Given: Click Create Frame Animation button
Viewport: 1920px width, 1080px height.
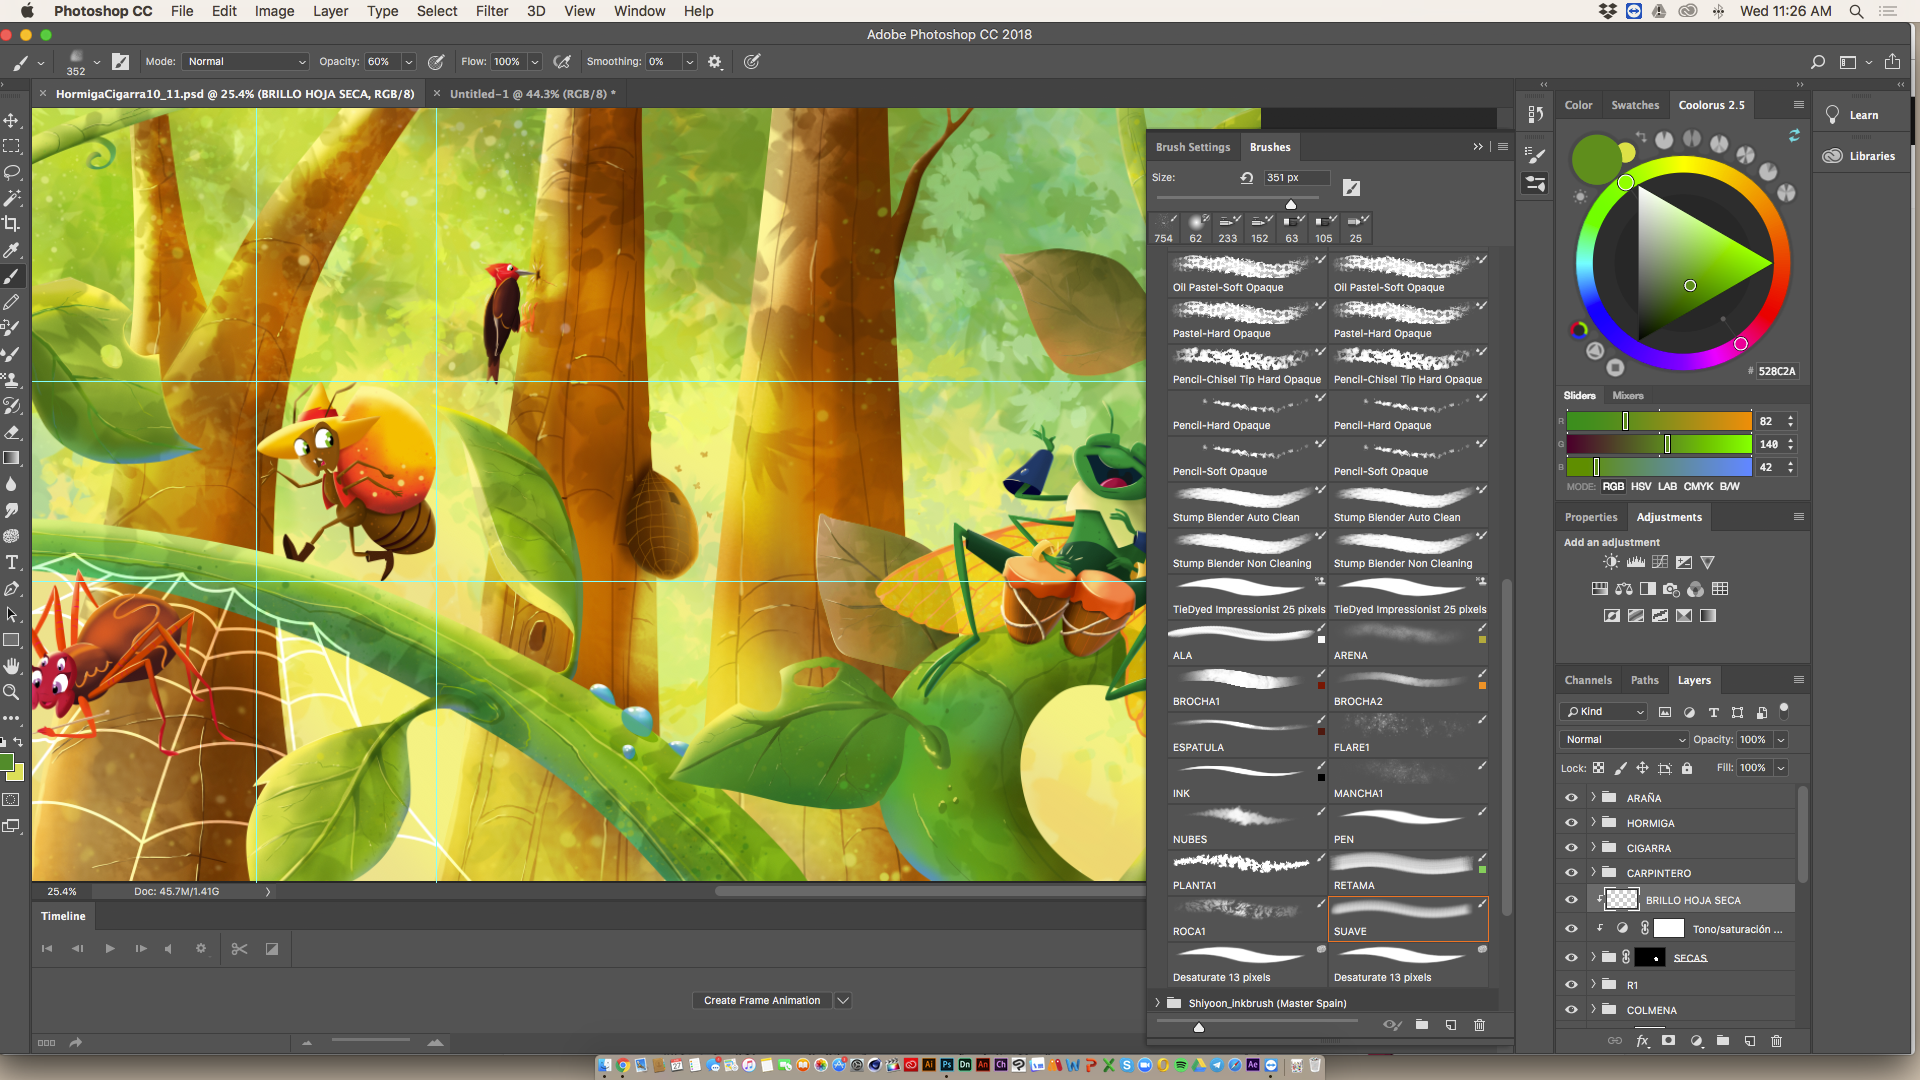Looking at the screenshot, I should pos(762,1000).
